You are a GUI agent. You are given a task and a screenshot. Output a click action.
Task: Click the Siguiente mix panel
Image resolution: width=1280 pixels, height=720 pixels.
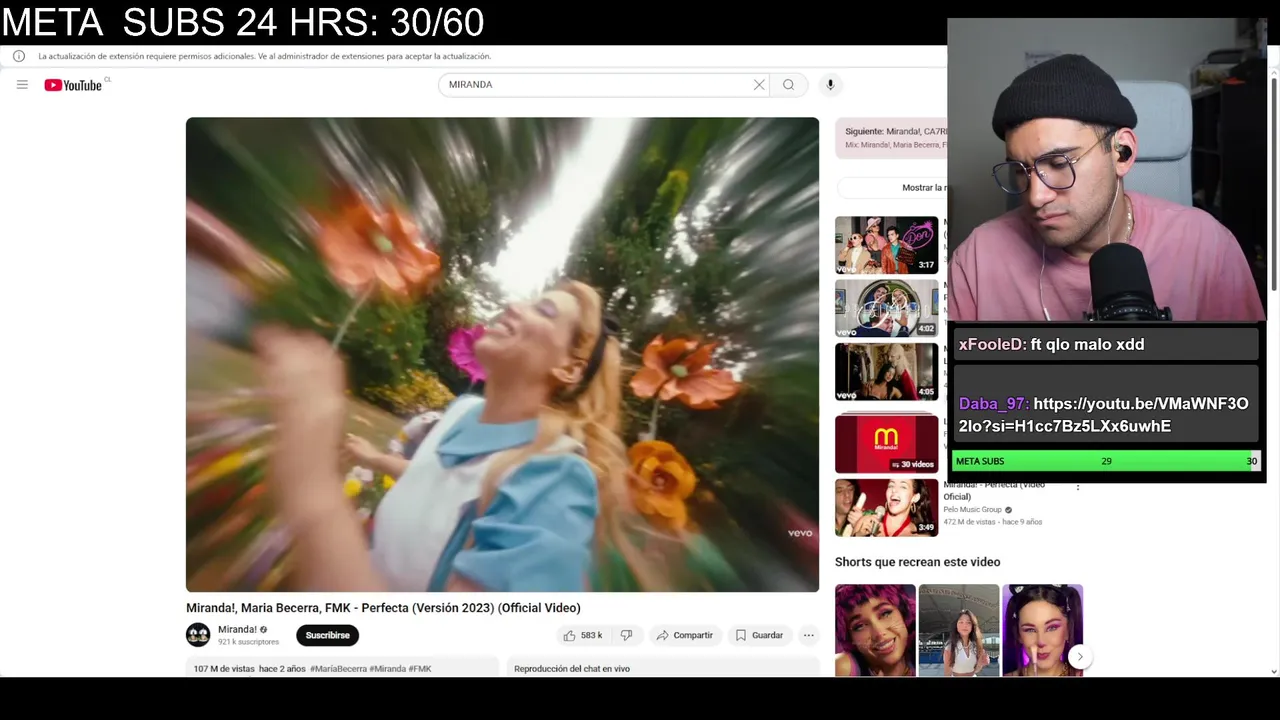coord(892,138)
